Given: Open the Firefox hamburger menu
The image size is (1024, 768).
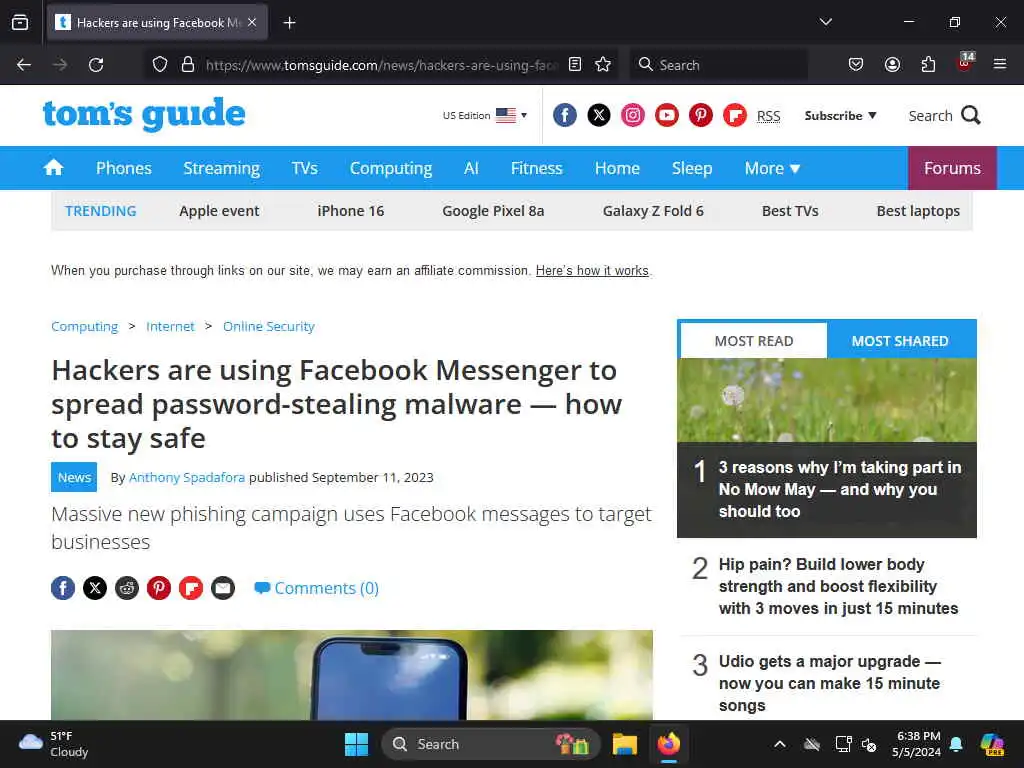Looking at the screenshot, I should [999, 64].
